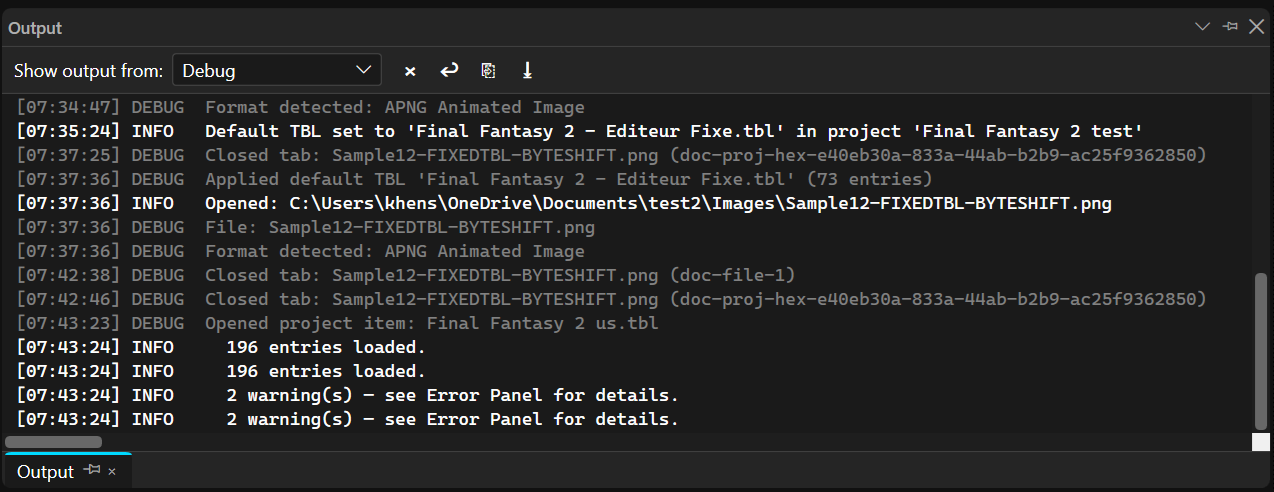Click the Output panel title text

35,28
